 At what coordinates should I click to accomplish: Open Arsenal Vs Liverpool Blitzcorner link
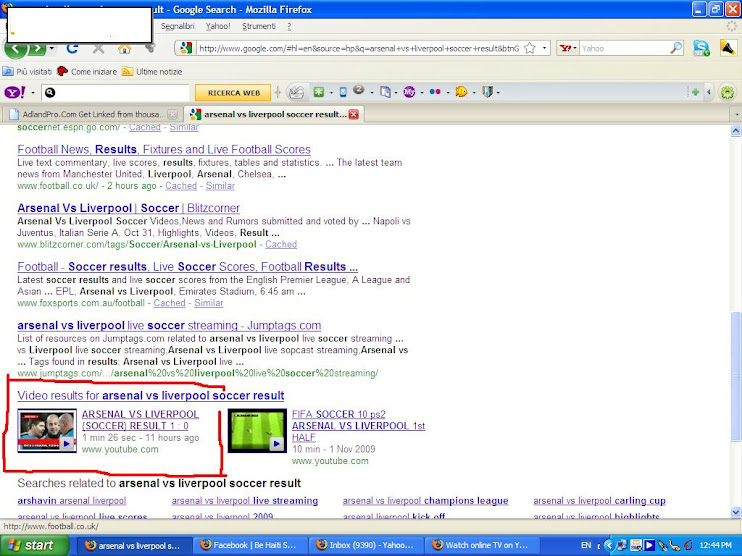pyautogui.click(x=128, y=208)
